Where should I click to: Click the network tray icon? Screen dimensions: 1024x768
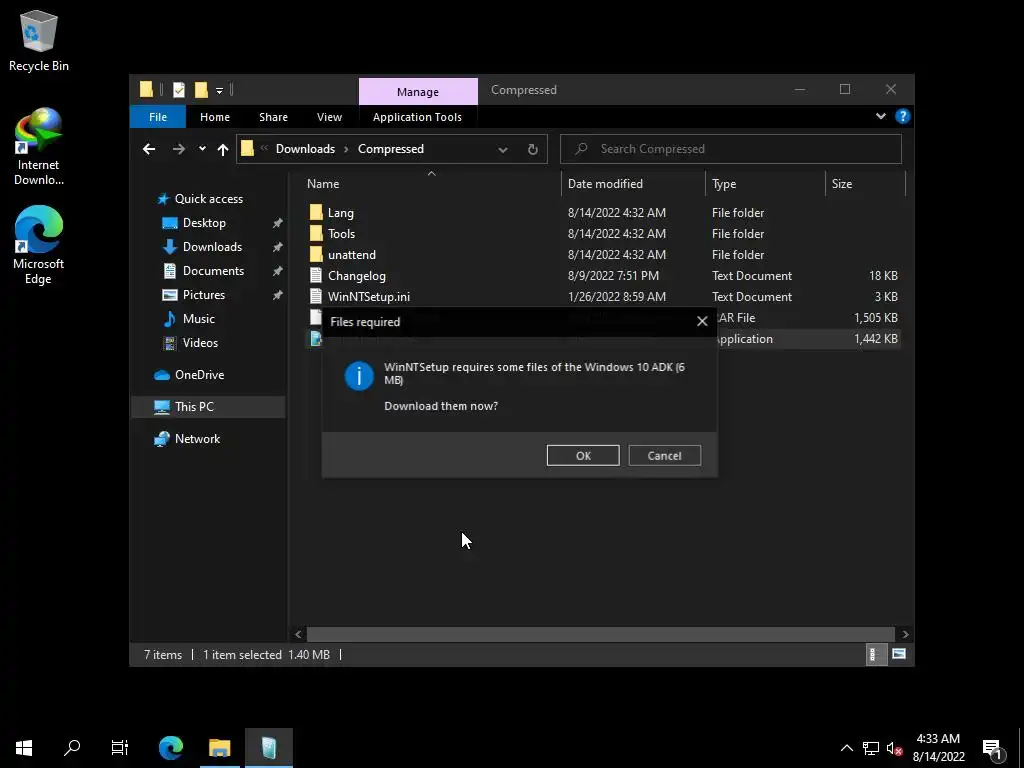(871, 748)
